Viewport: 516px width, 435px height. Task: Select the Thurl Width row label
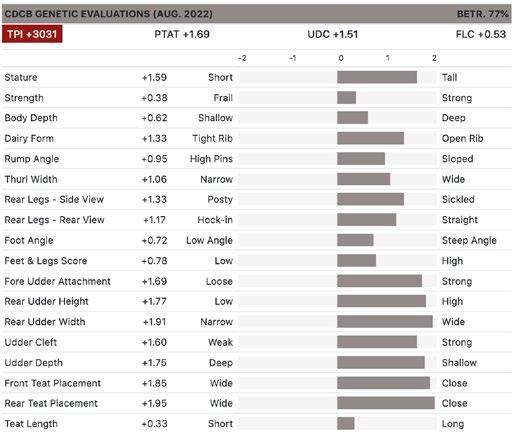(x=31, y=179)
